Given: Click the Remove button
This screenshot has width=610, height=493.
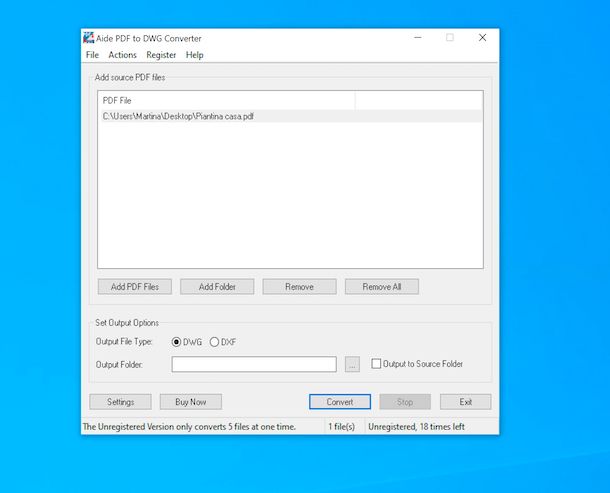Looking at the screenshot, I should coord(300,287).
